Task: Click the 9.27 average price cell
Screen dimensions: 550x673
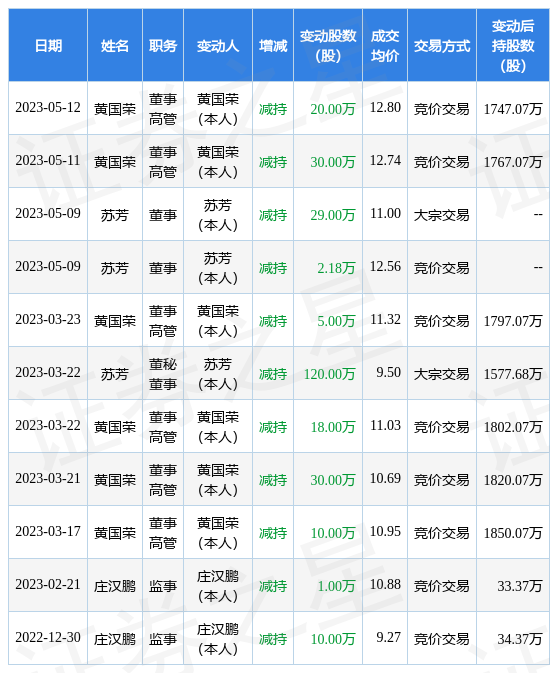Action: [389, 637]
